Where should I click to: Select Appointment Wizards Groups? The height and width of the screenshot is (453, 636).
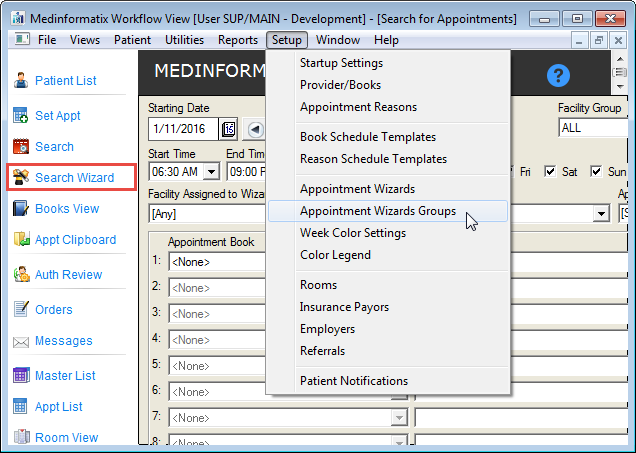click(x=388, y=211)
